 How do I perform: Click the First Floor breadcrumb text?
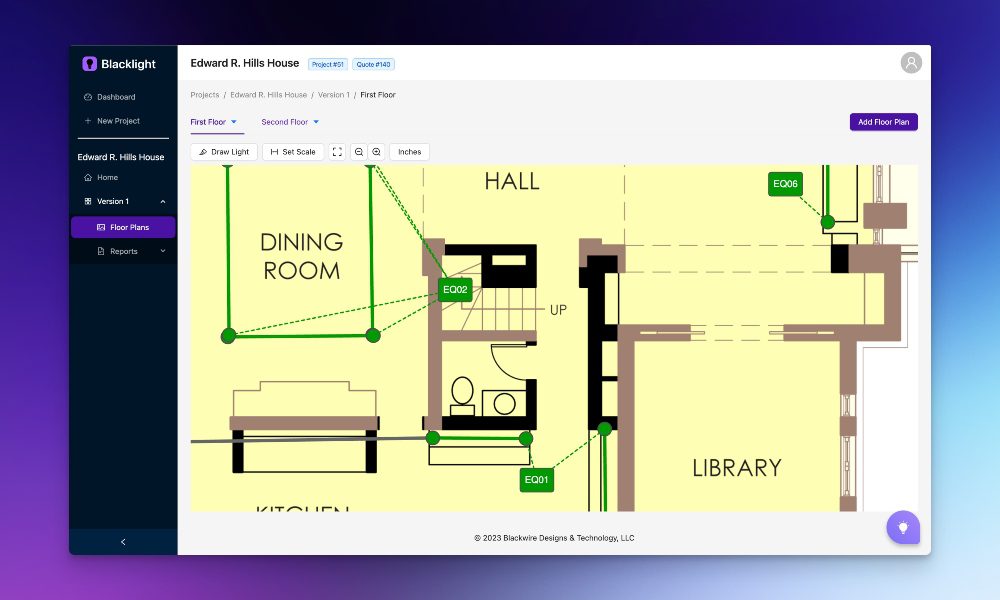click(x=378, y=95)
